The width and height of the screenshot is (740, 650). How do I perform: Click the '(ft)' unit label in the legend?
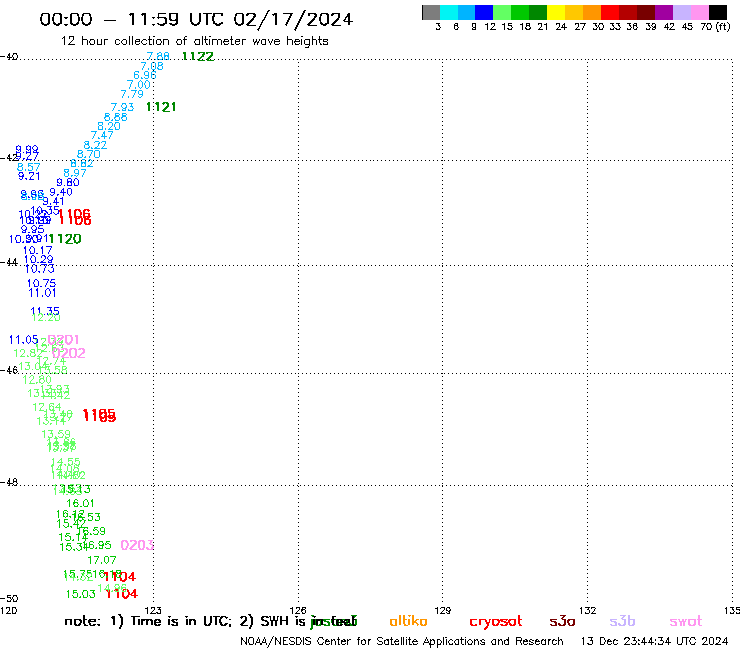tap(723, 27)
